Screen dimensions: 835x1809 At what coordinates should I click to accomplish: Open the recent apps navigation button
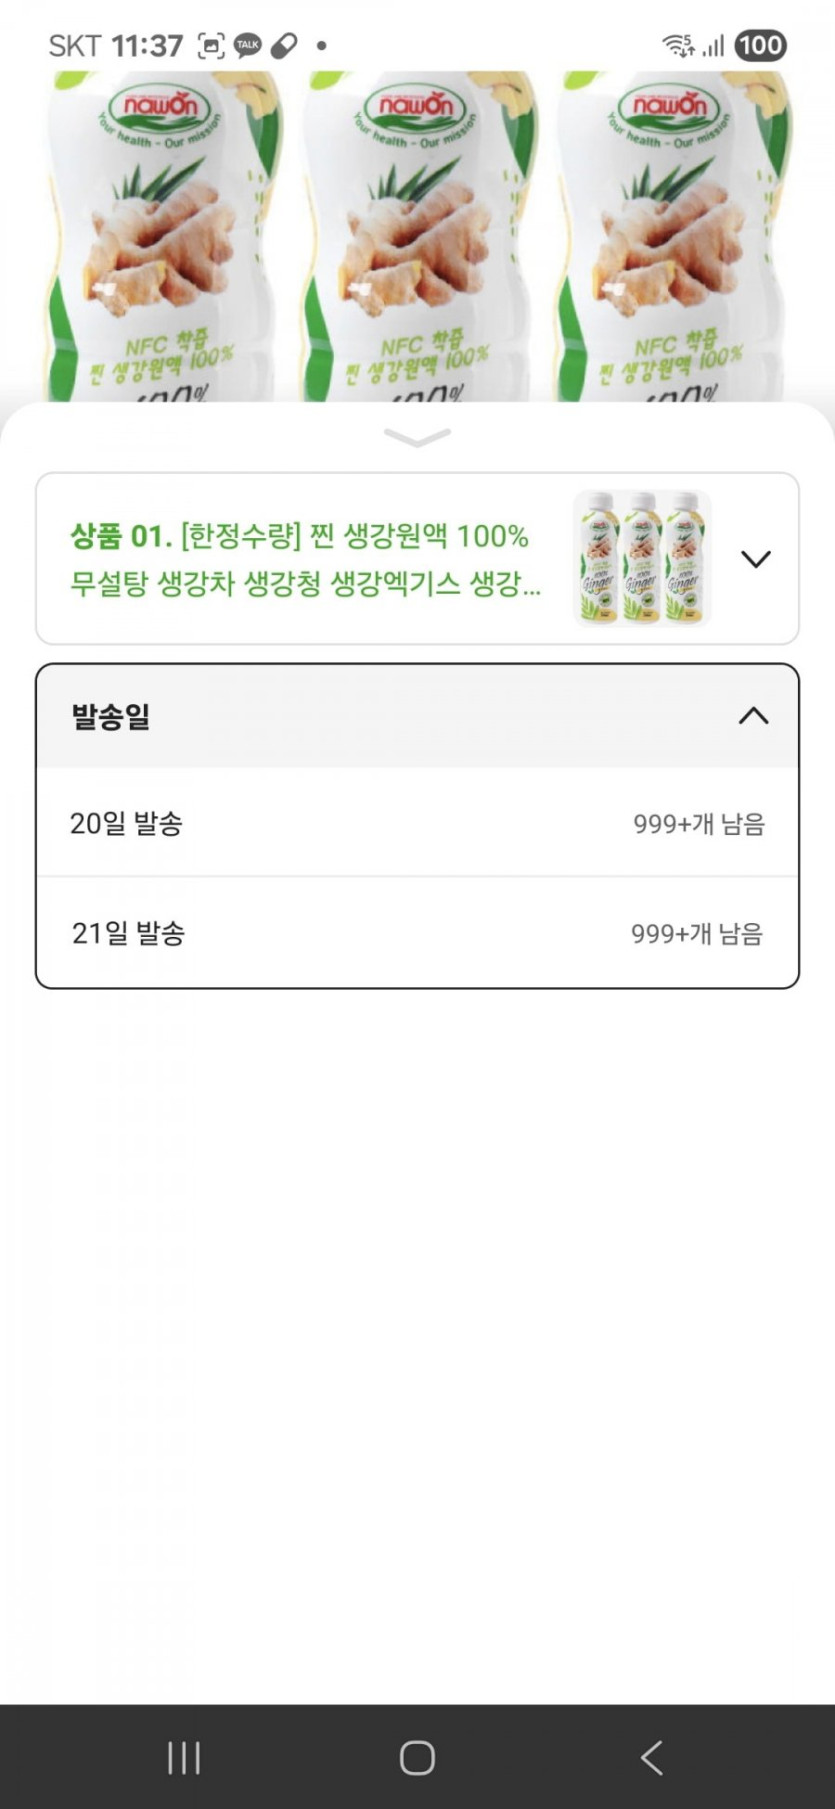(184, 1757)
